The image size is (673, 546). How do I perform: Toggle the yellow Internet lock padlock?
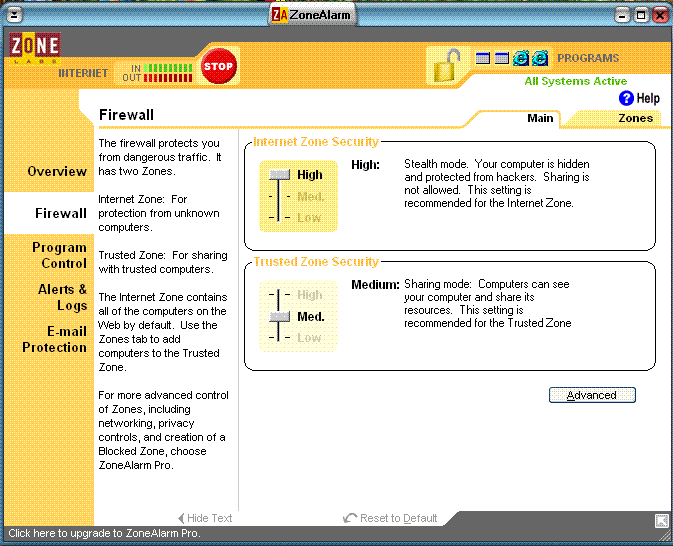click(x=446, y=65)
